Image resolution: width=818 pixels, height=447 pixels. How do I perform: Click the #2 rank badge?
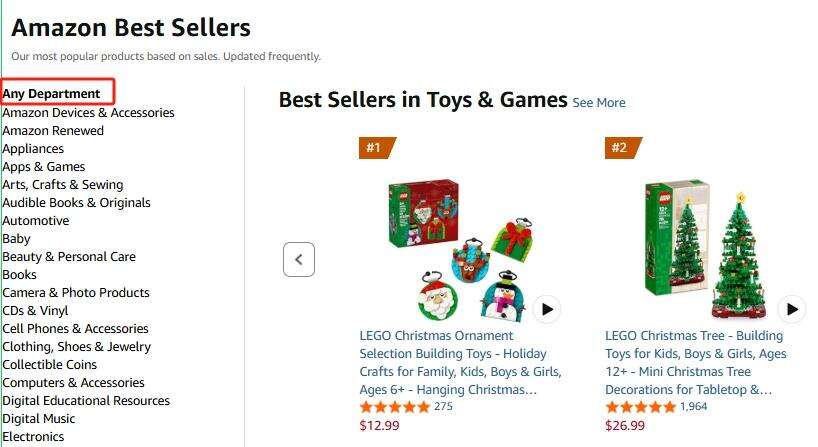(622, 148)
